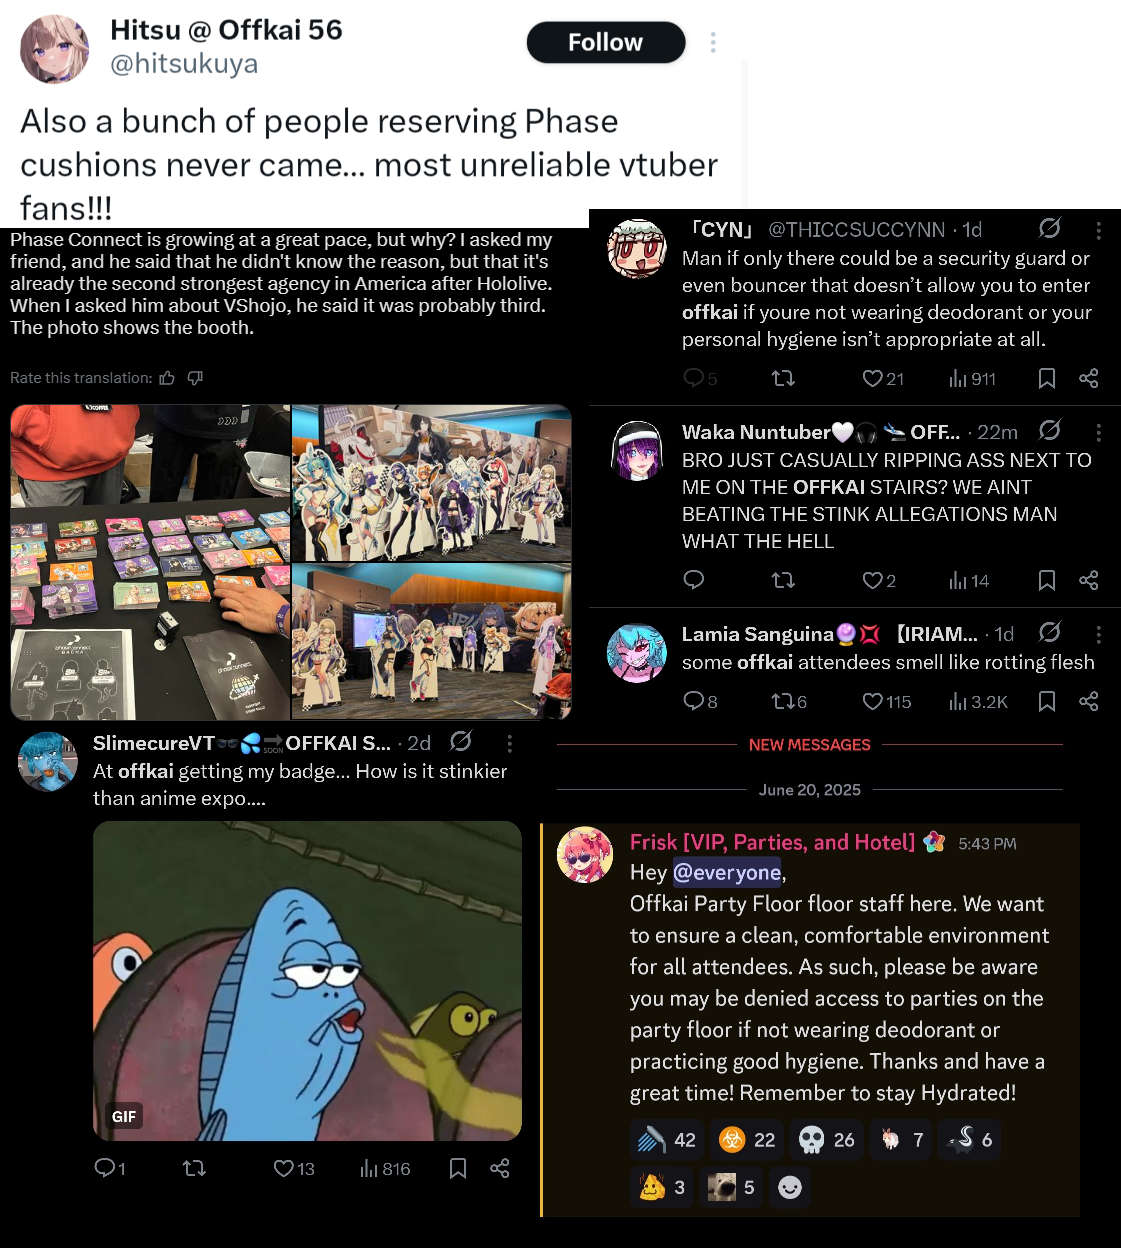Open more options next to the Follow button

click(x=713, y=42)
